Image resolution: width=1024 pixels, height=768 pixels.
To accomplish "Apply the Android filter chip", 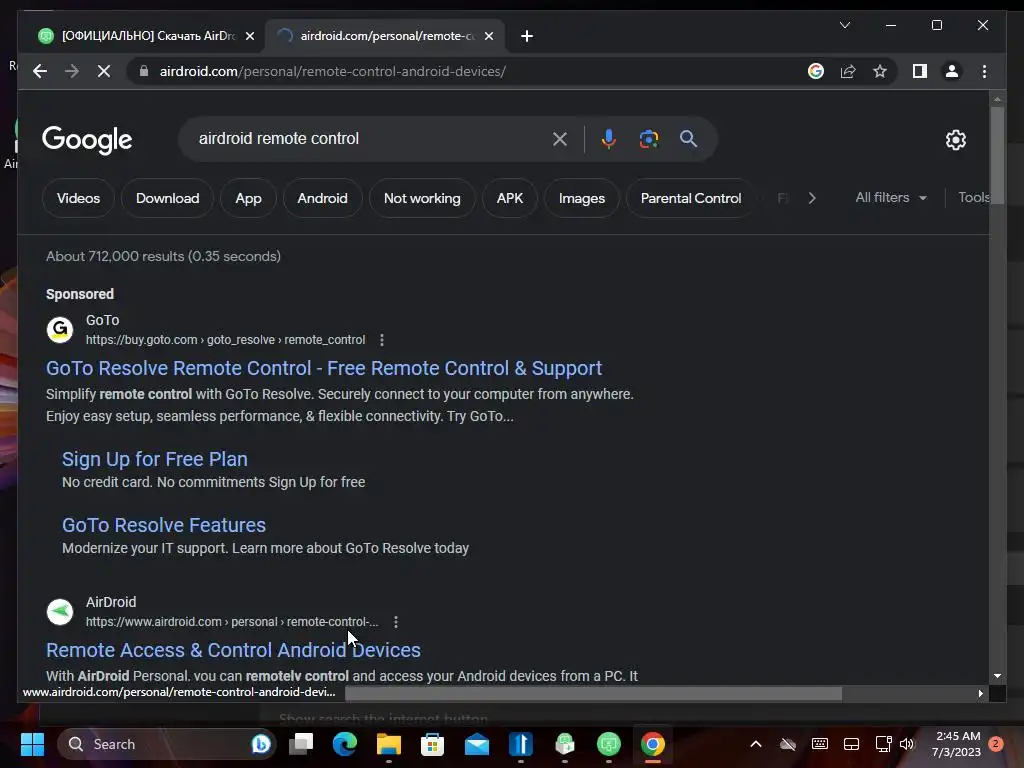I will click(323, 198).
